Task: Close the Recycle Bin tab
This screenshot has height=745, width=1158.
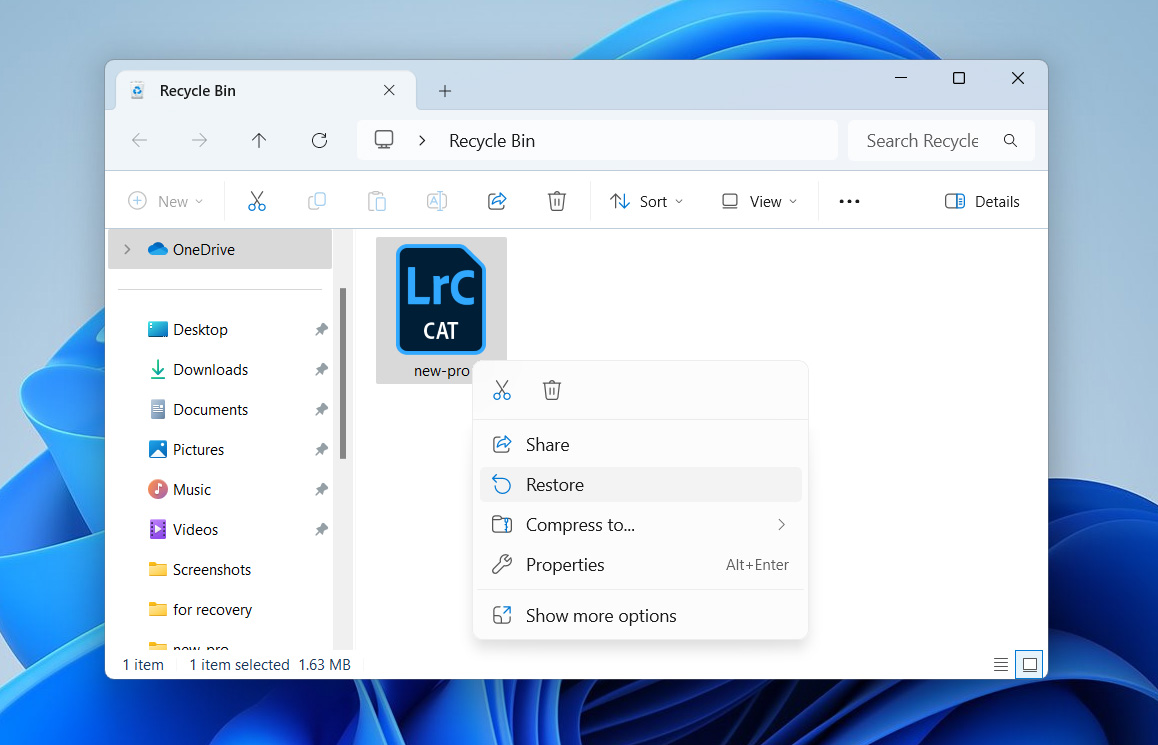Action: tap(389, 90)
